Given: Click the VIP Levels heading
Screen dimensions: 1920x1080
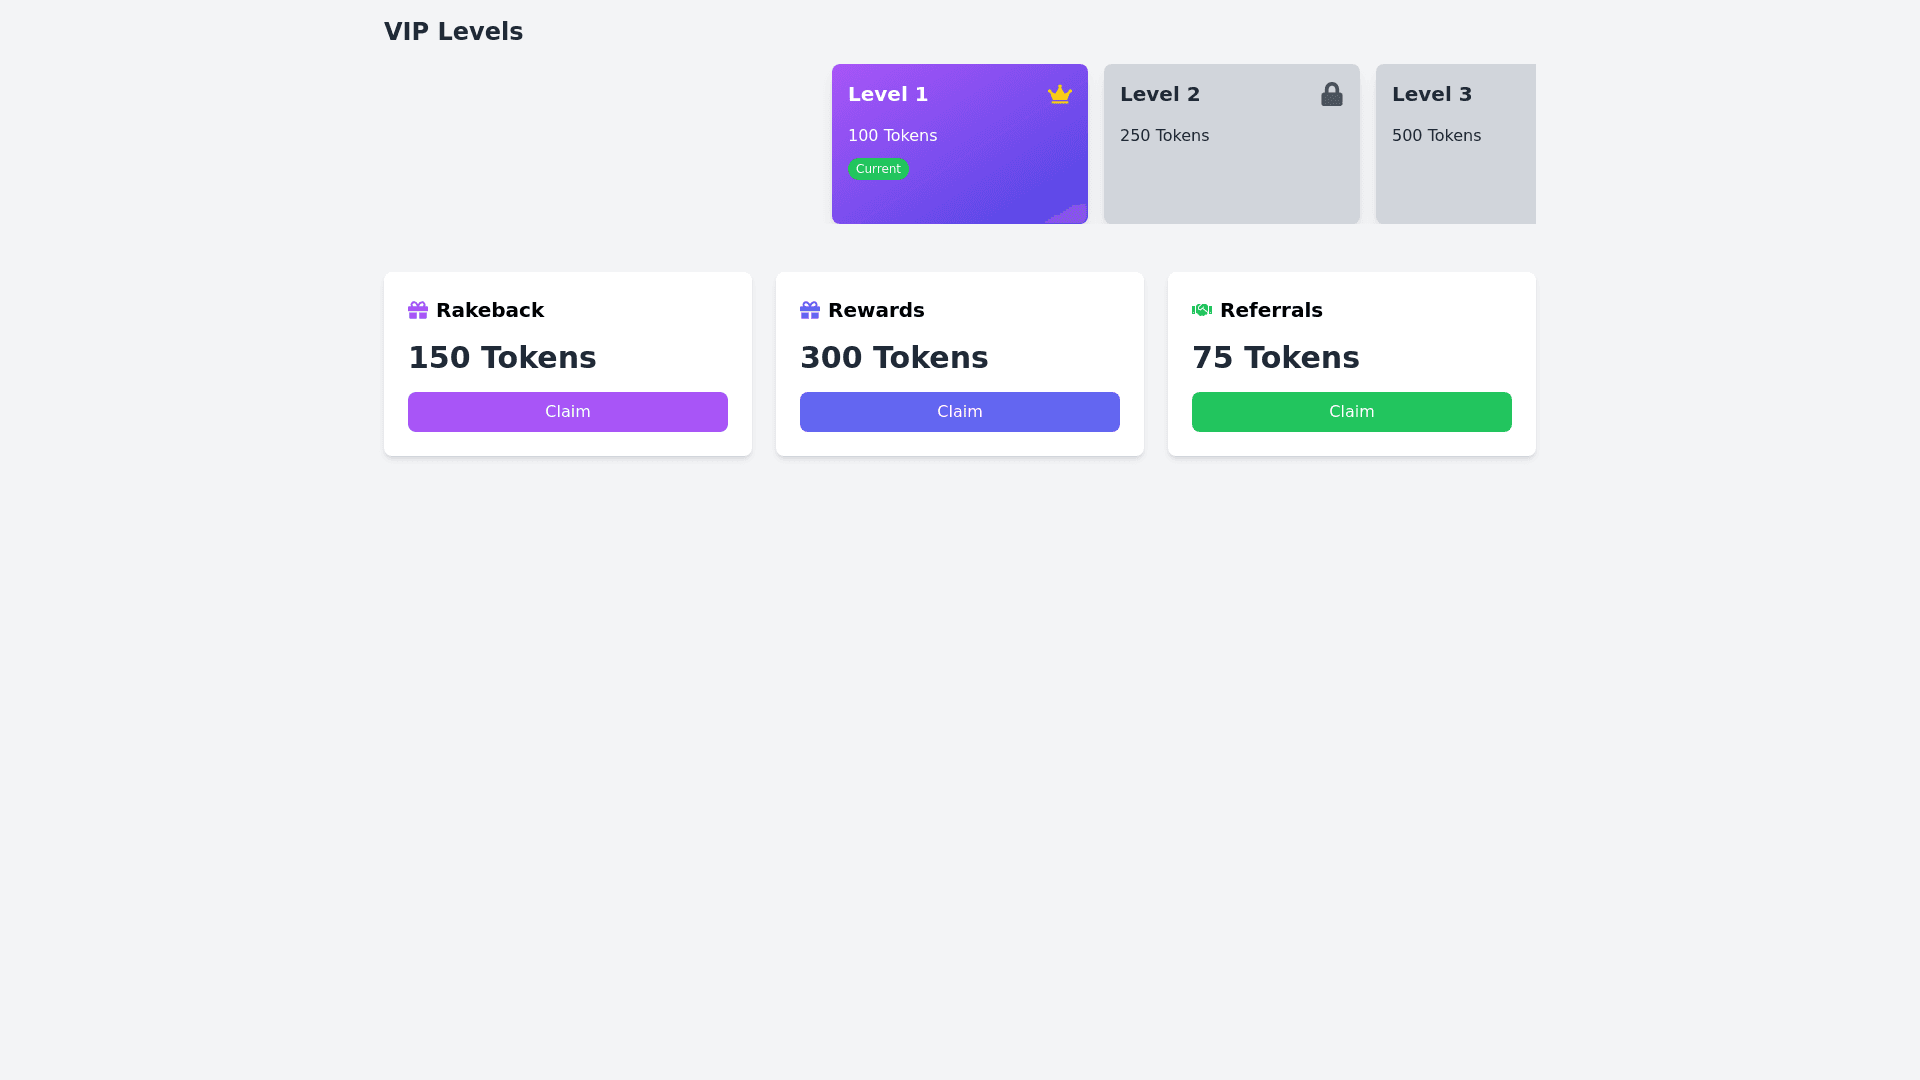Looking at the screenshot, I should [x=453, y=32].
